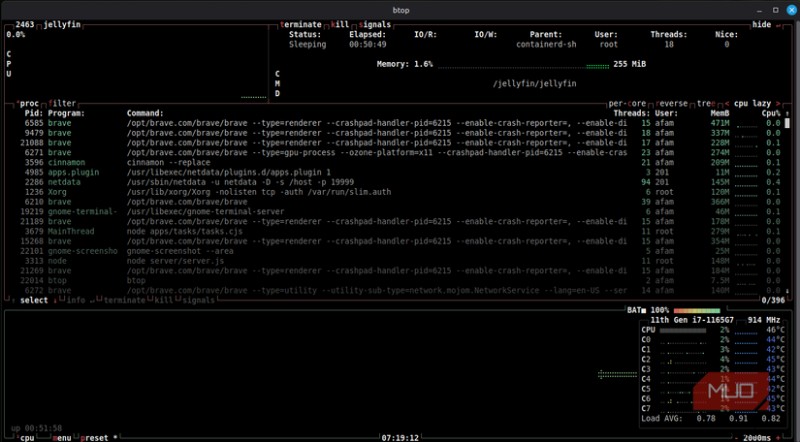Click the current sort label cpu lazy
The image size is (800, 442).
[x=752, y=103]
